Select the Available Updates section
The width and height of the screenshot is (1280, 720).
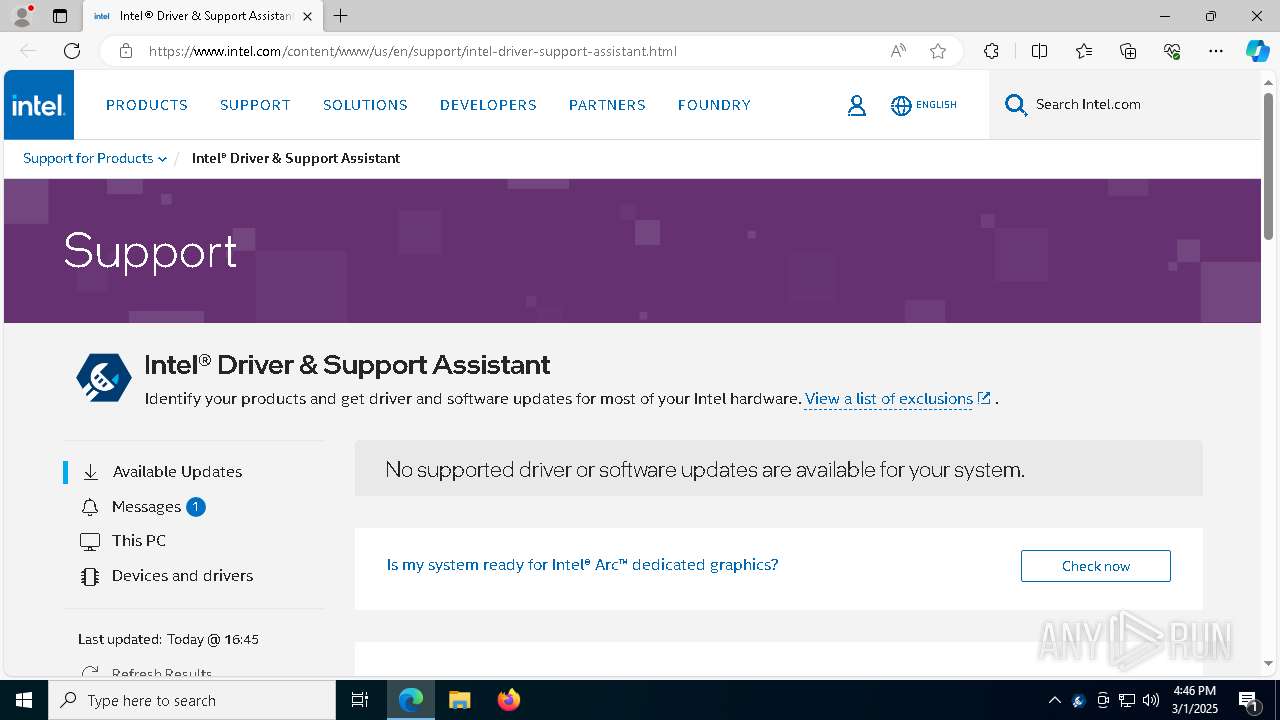(x=177, y=472)
